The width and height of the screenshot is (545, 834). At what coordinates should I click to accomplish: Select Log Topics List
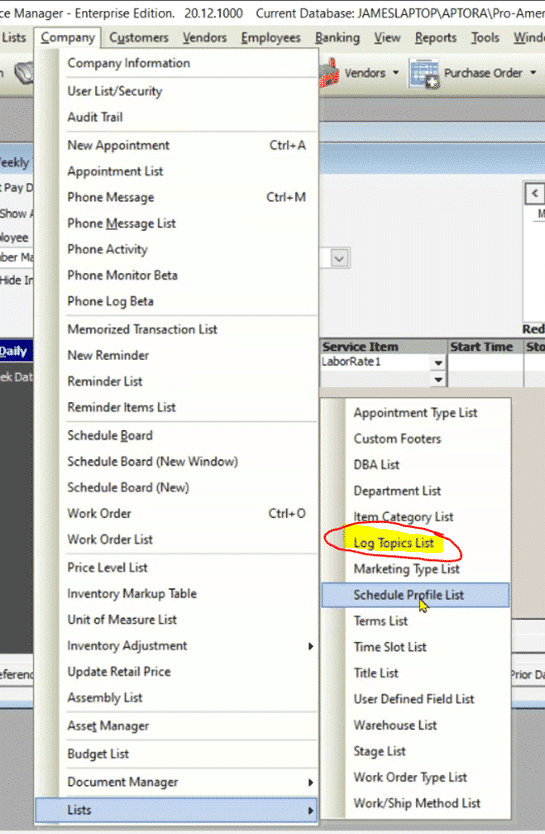tap(393, 543)
